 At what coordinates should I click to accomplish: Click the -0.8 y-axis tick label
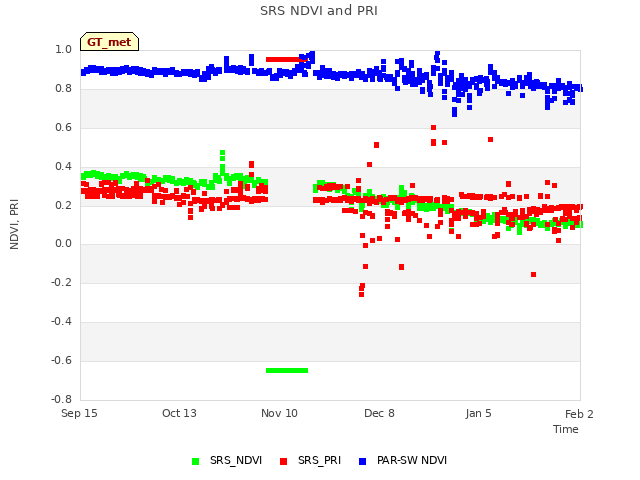pyautogui.click(x=61, y=399)
